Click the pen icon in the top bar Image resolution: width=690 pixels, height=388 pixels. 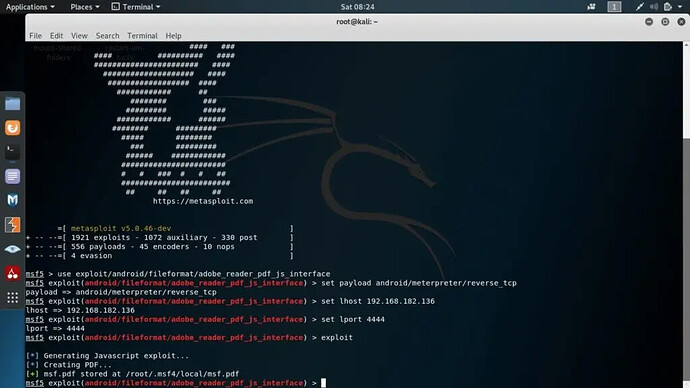click(639, 7)
